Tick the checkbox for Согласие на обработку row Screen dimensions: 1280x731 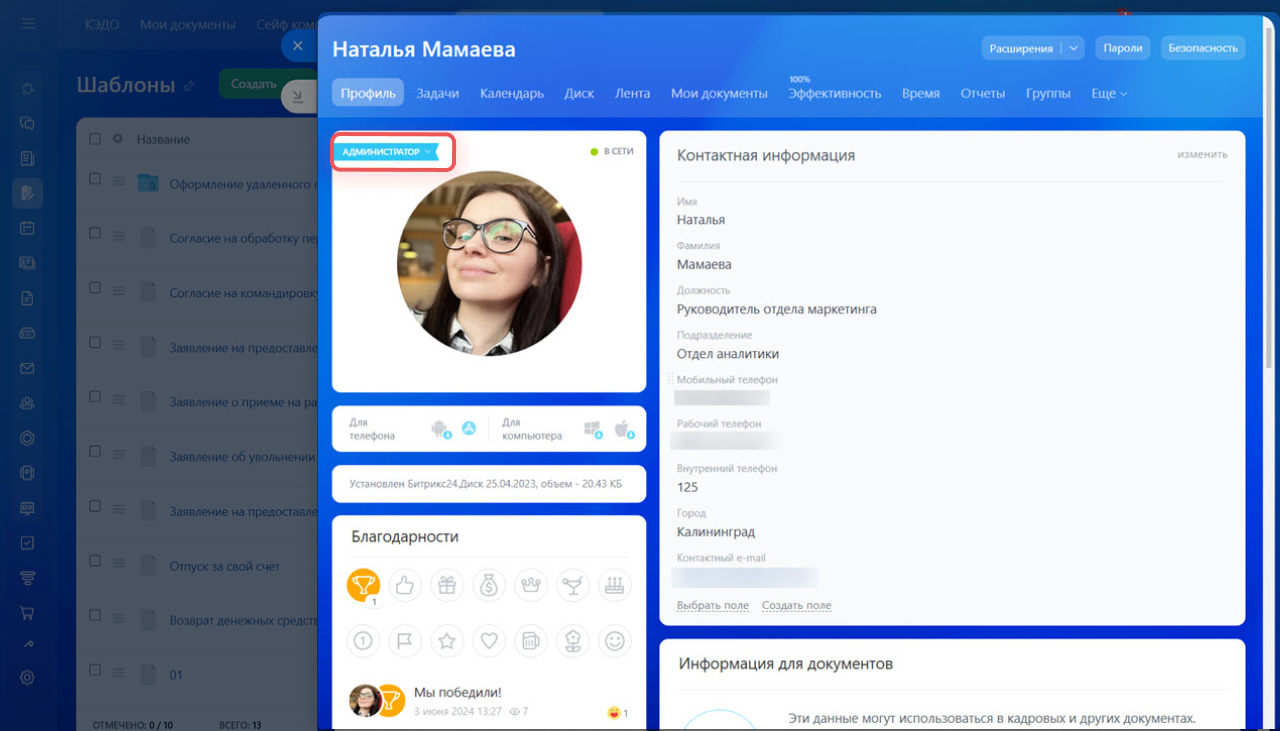point(95,233)
